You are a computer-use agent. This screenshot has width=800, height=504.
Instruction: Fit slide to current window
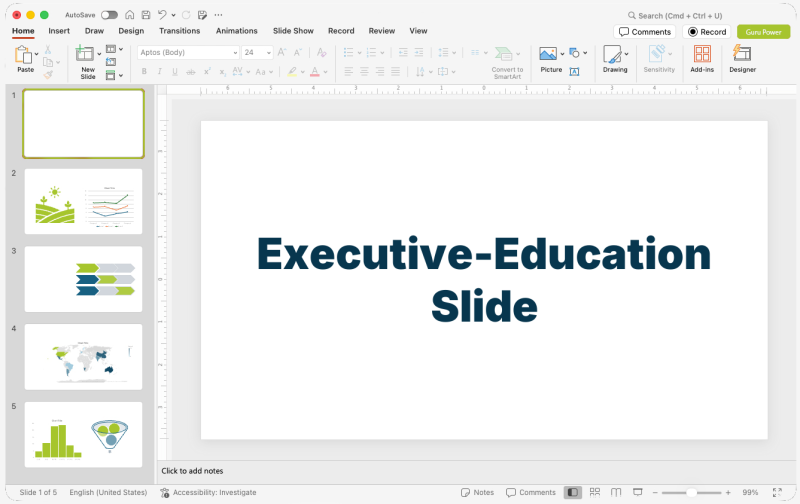777,492
